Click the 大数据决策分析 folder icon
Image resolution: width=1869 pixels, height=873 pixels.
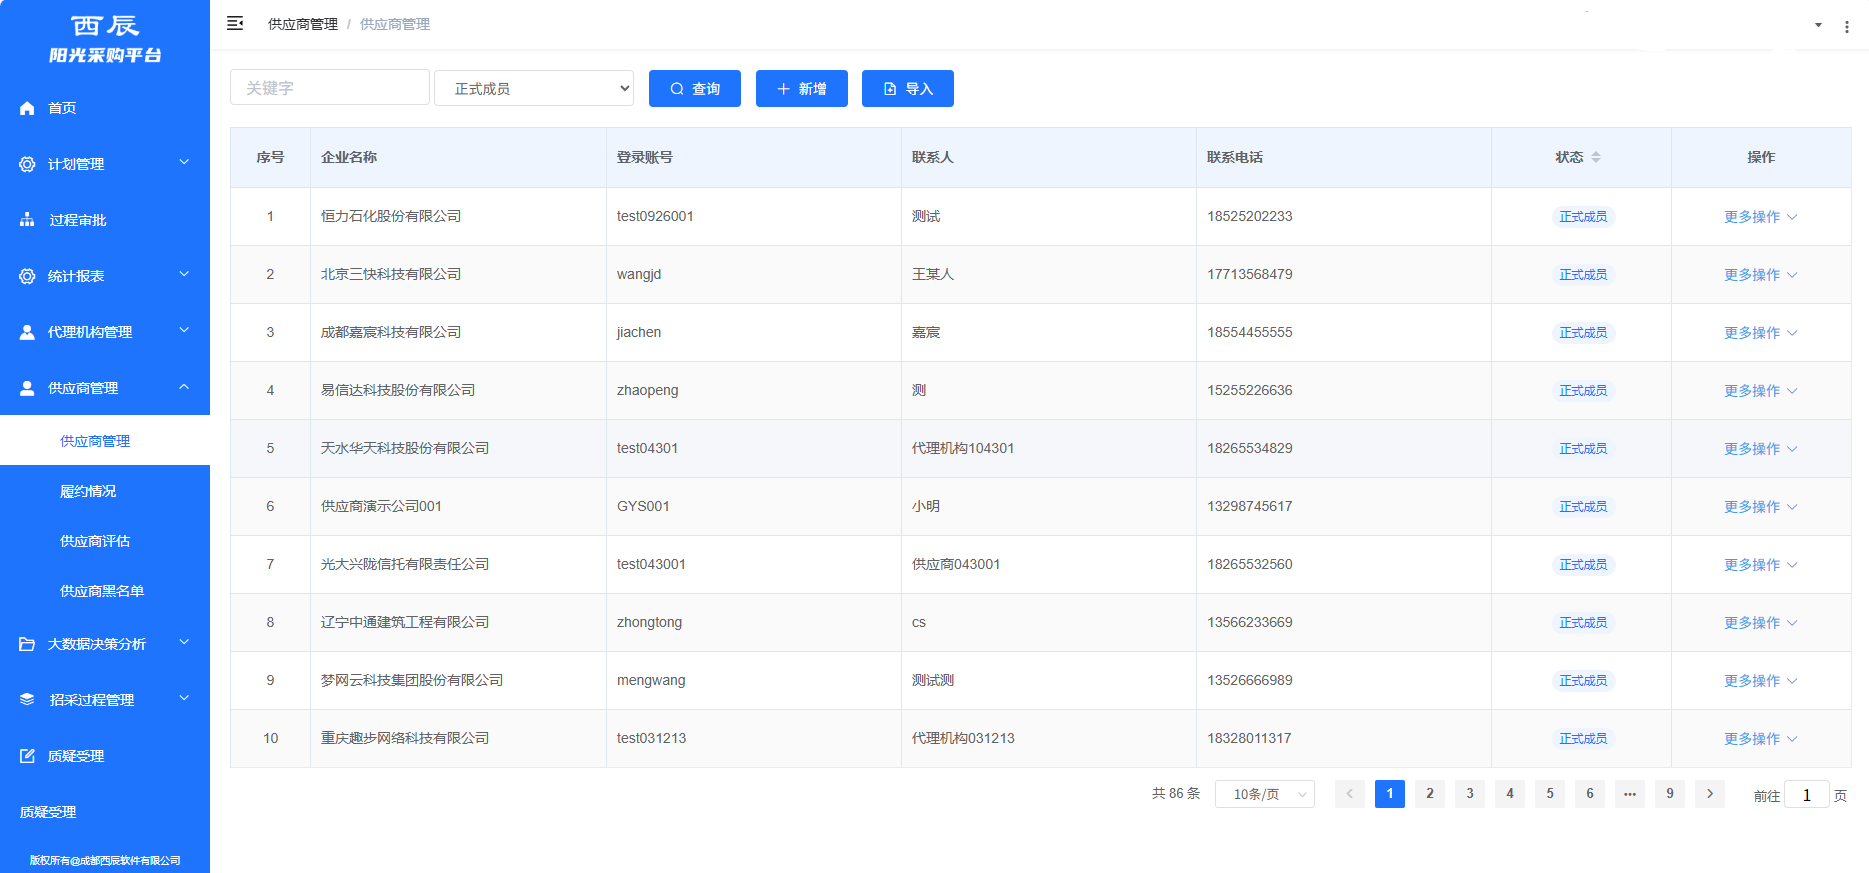click(x=27, y=644)
